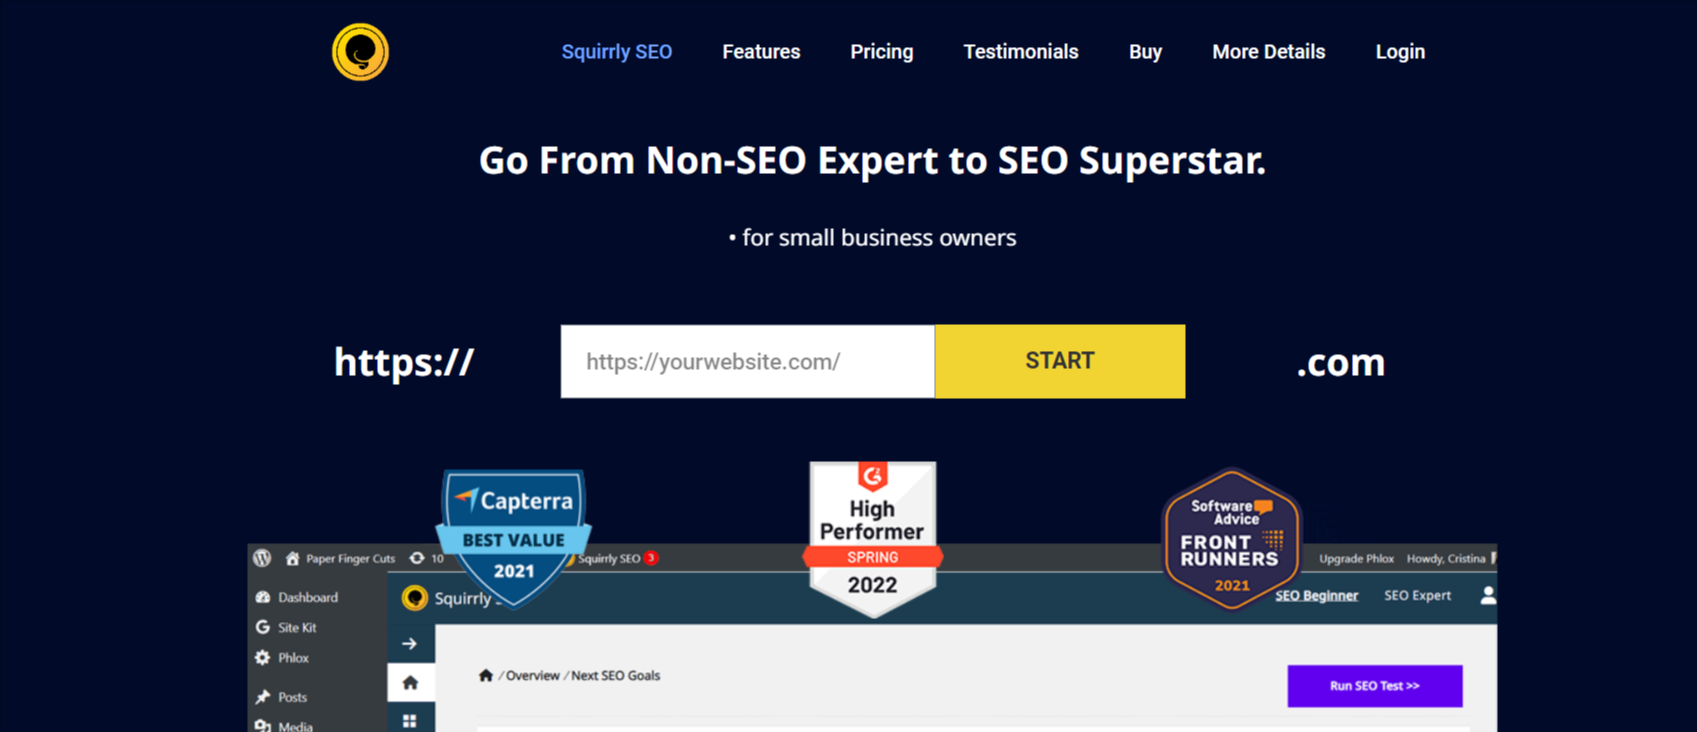The width and height of the screenshot is (1697, 732).
Task: Click the Site Kit Google G icon
Action: click(x=263, y=627)
